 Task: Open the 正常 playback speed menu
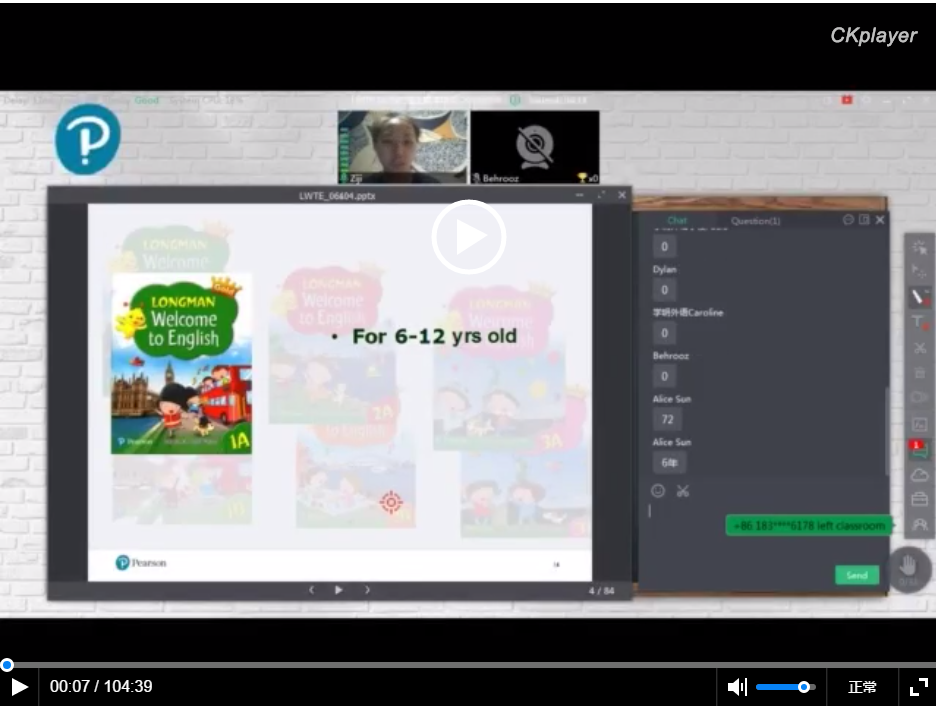coord(862,687)
